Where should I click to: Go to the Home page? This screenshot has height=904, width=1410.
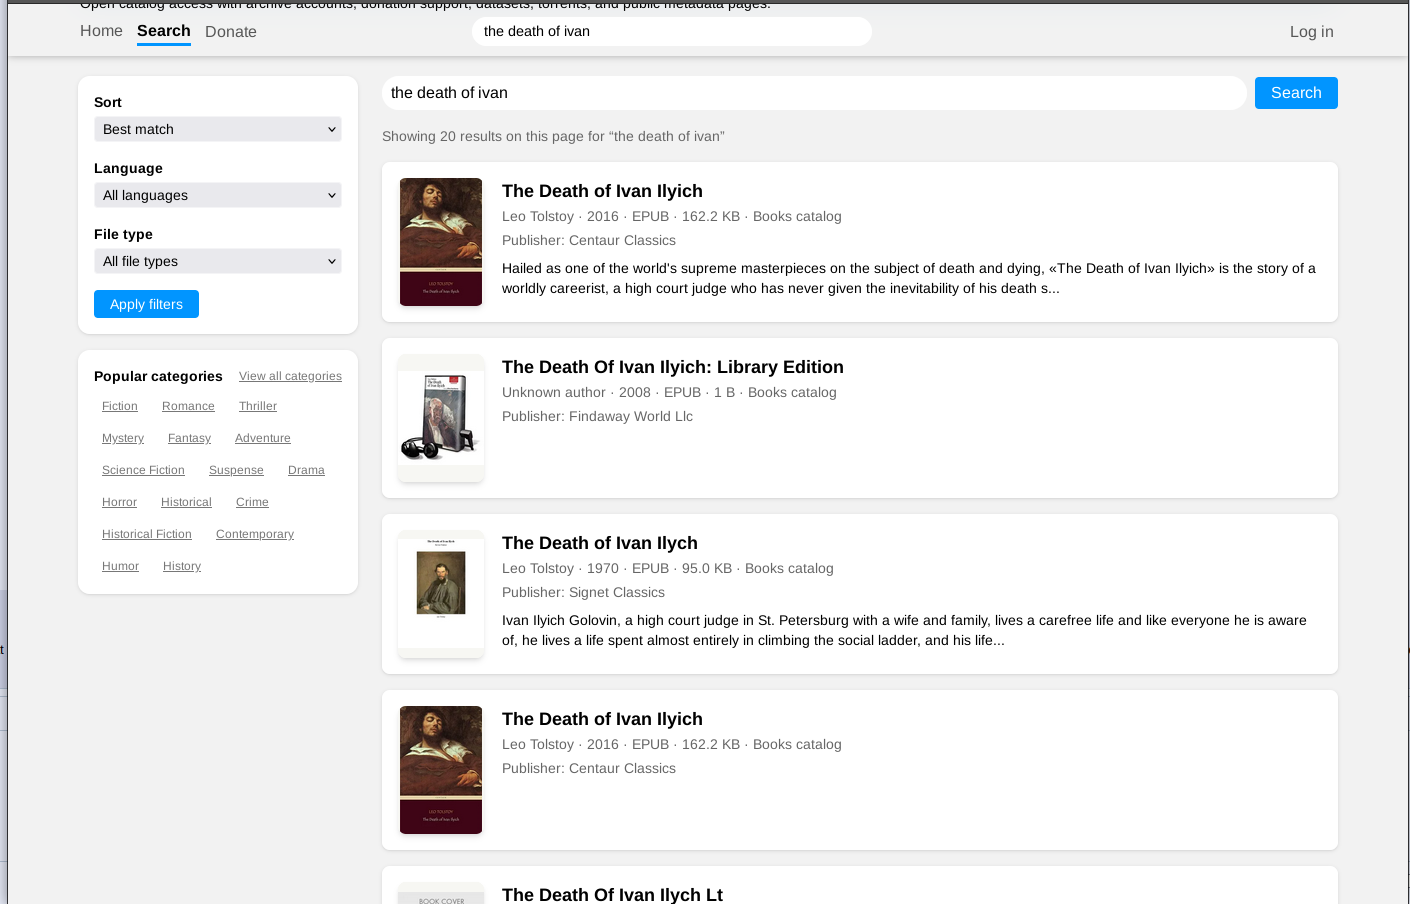point(101,31)
